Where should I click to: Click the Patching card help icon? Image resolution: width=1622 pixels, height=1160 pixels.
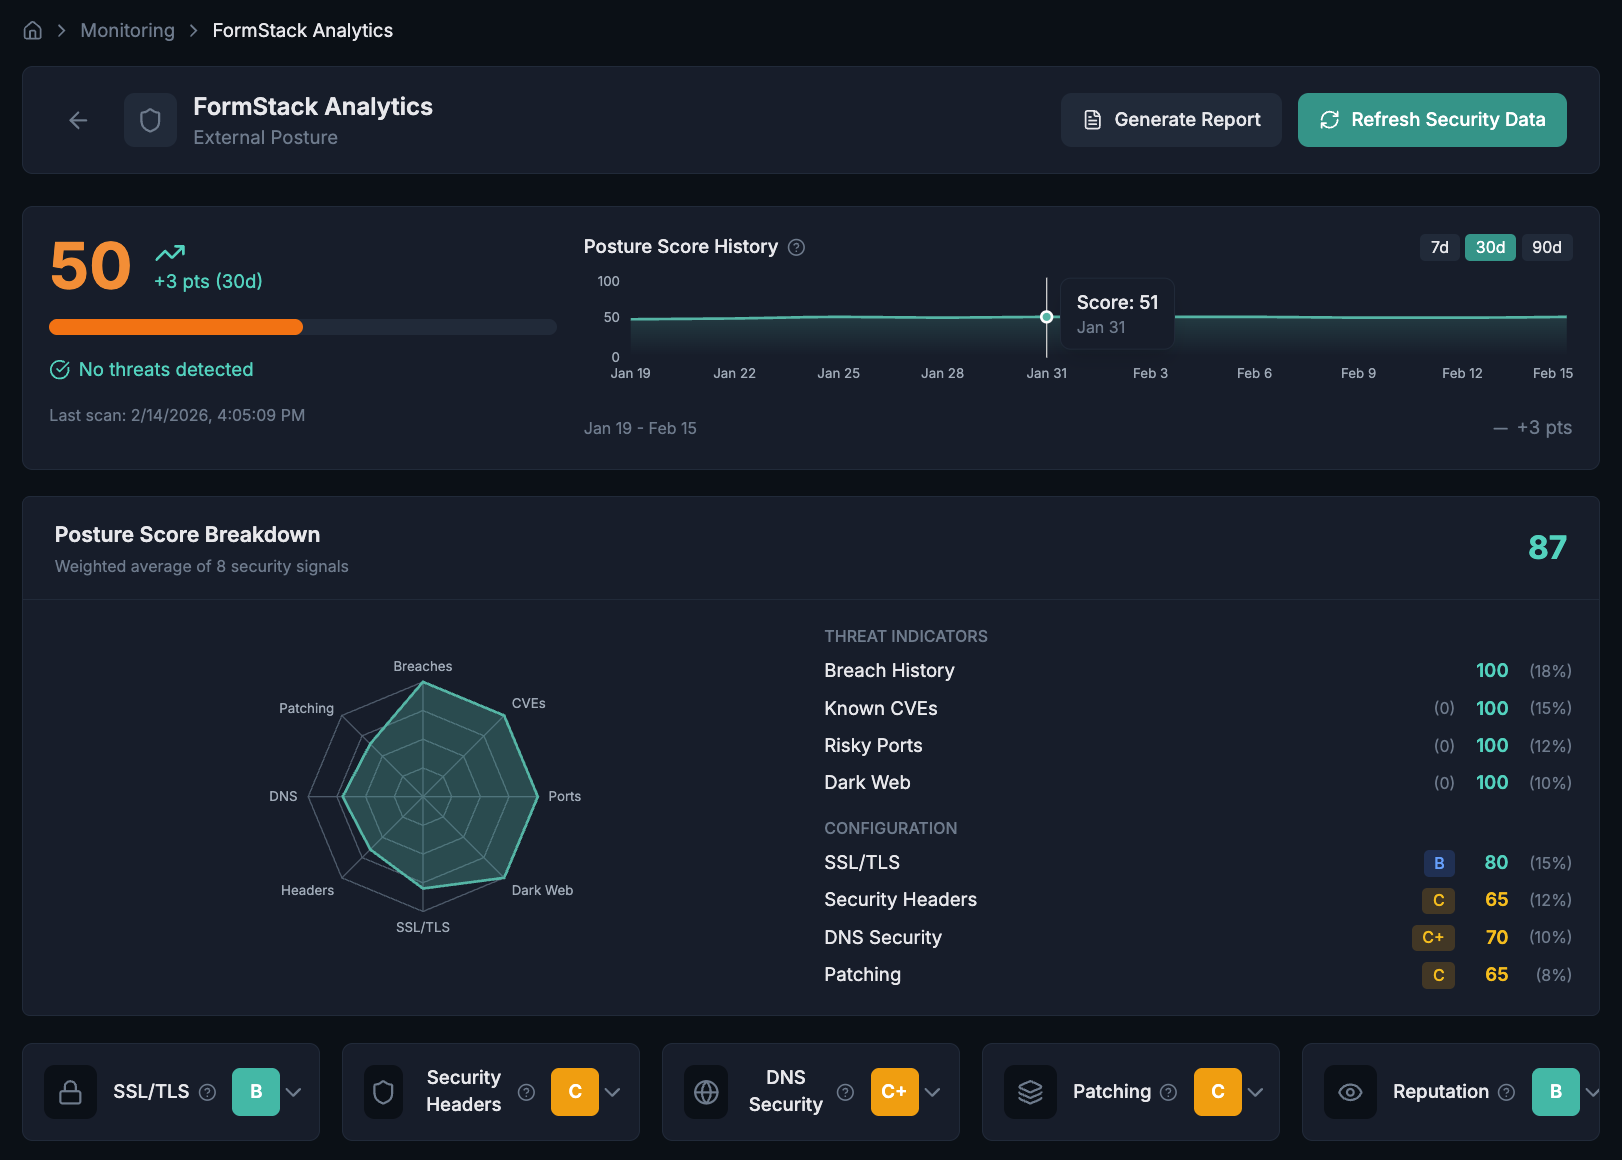tap(1170, 1092)
